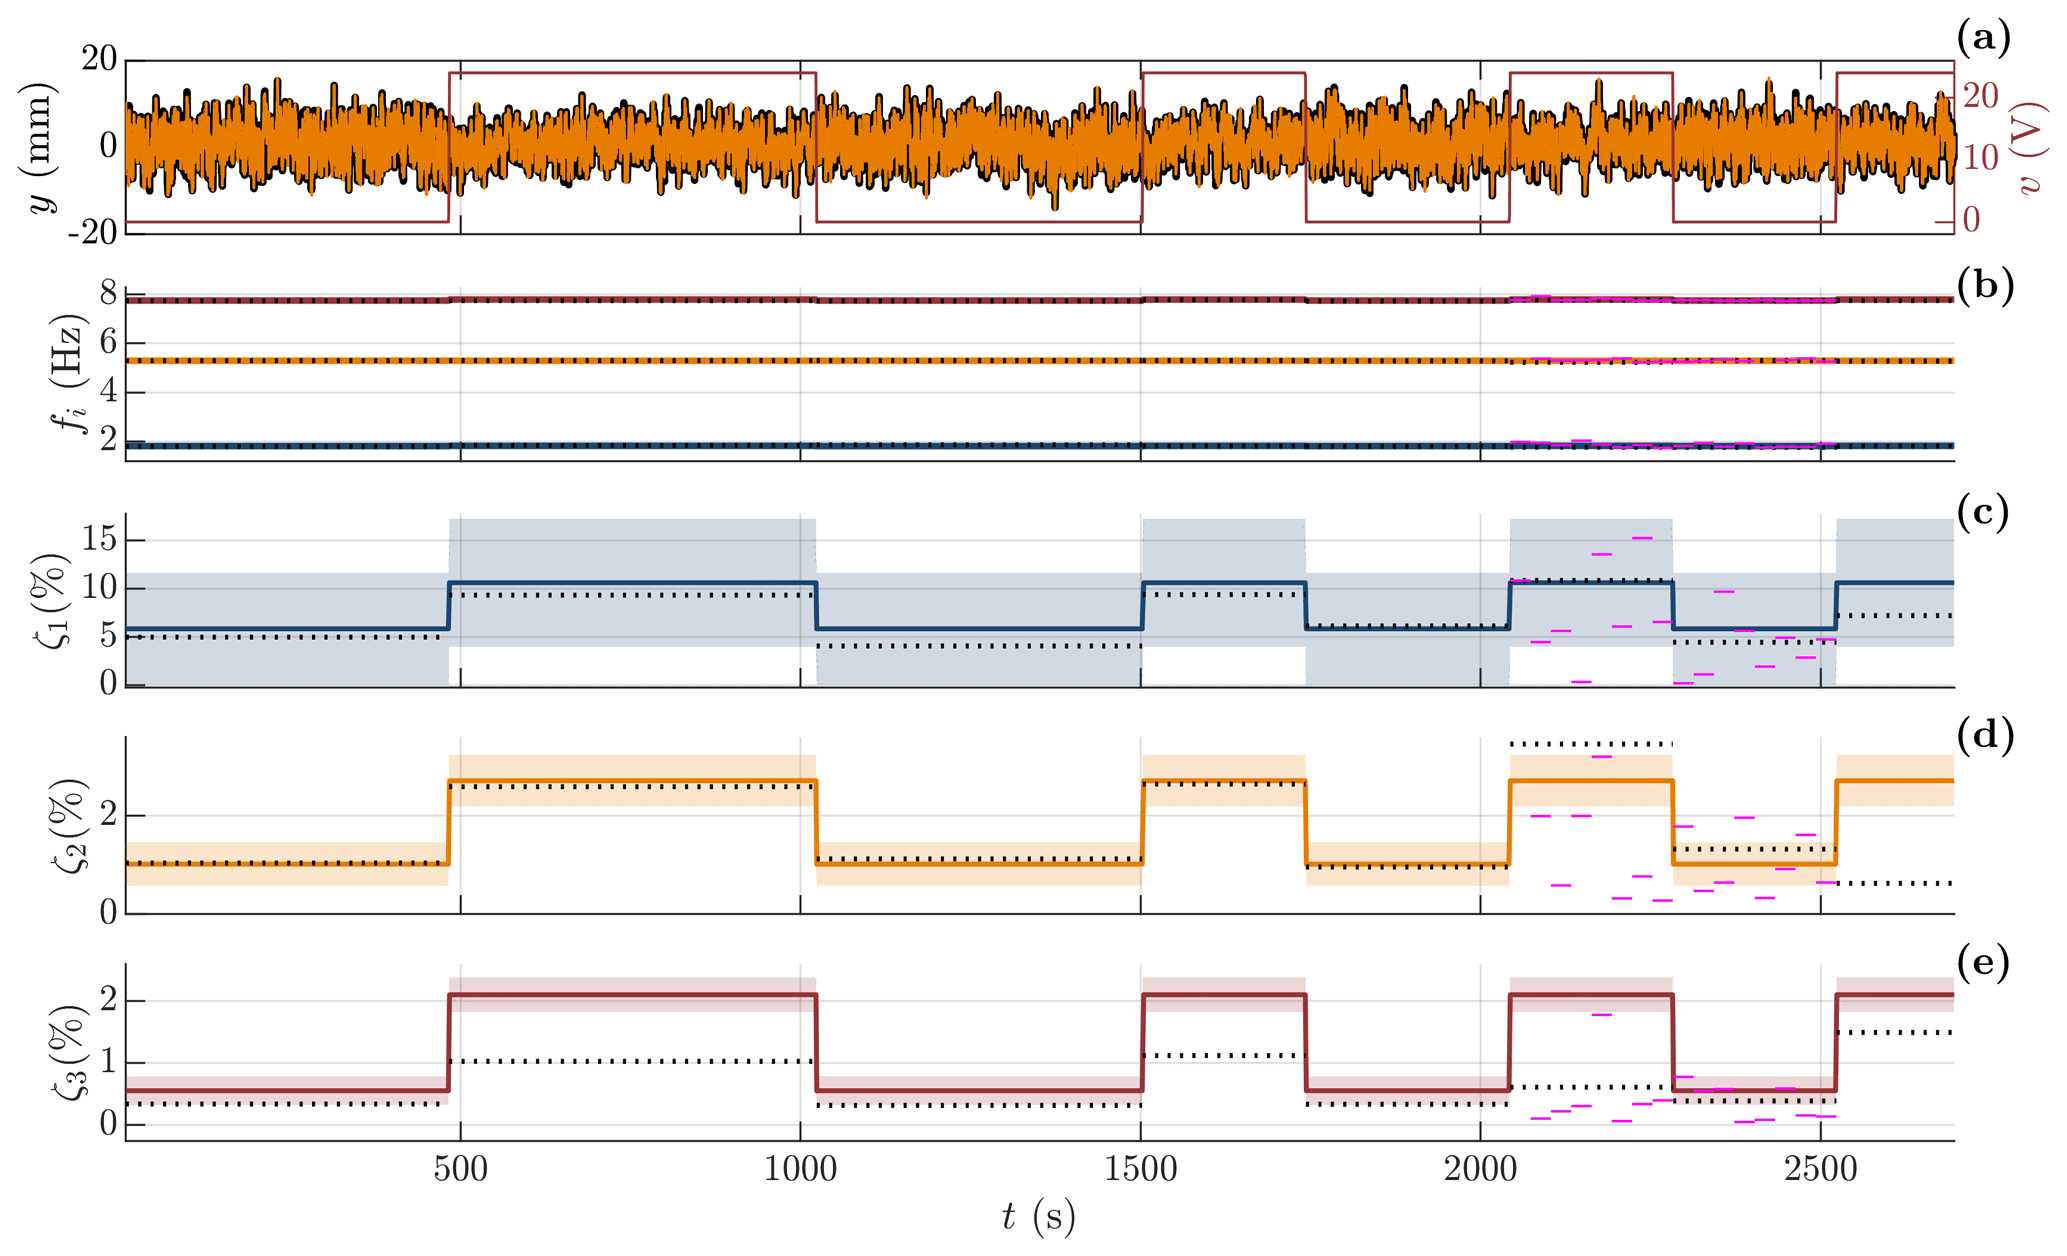2067x1256 pixels.
Task: Click the 2000 tick on time axis
Action: pos(1480,1169)
